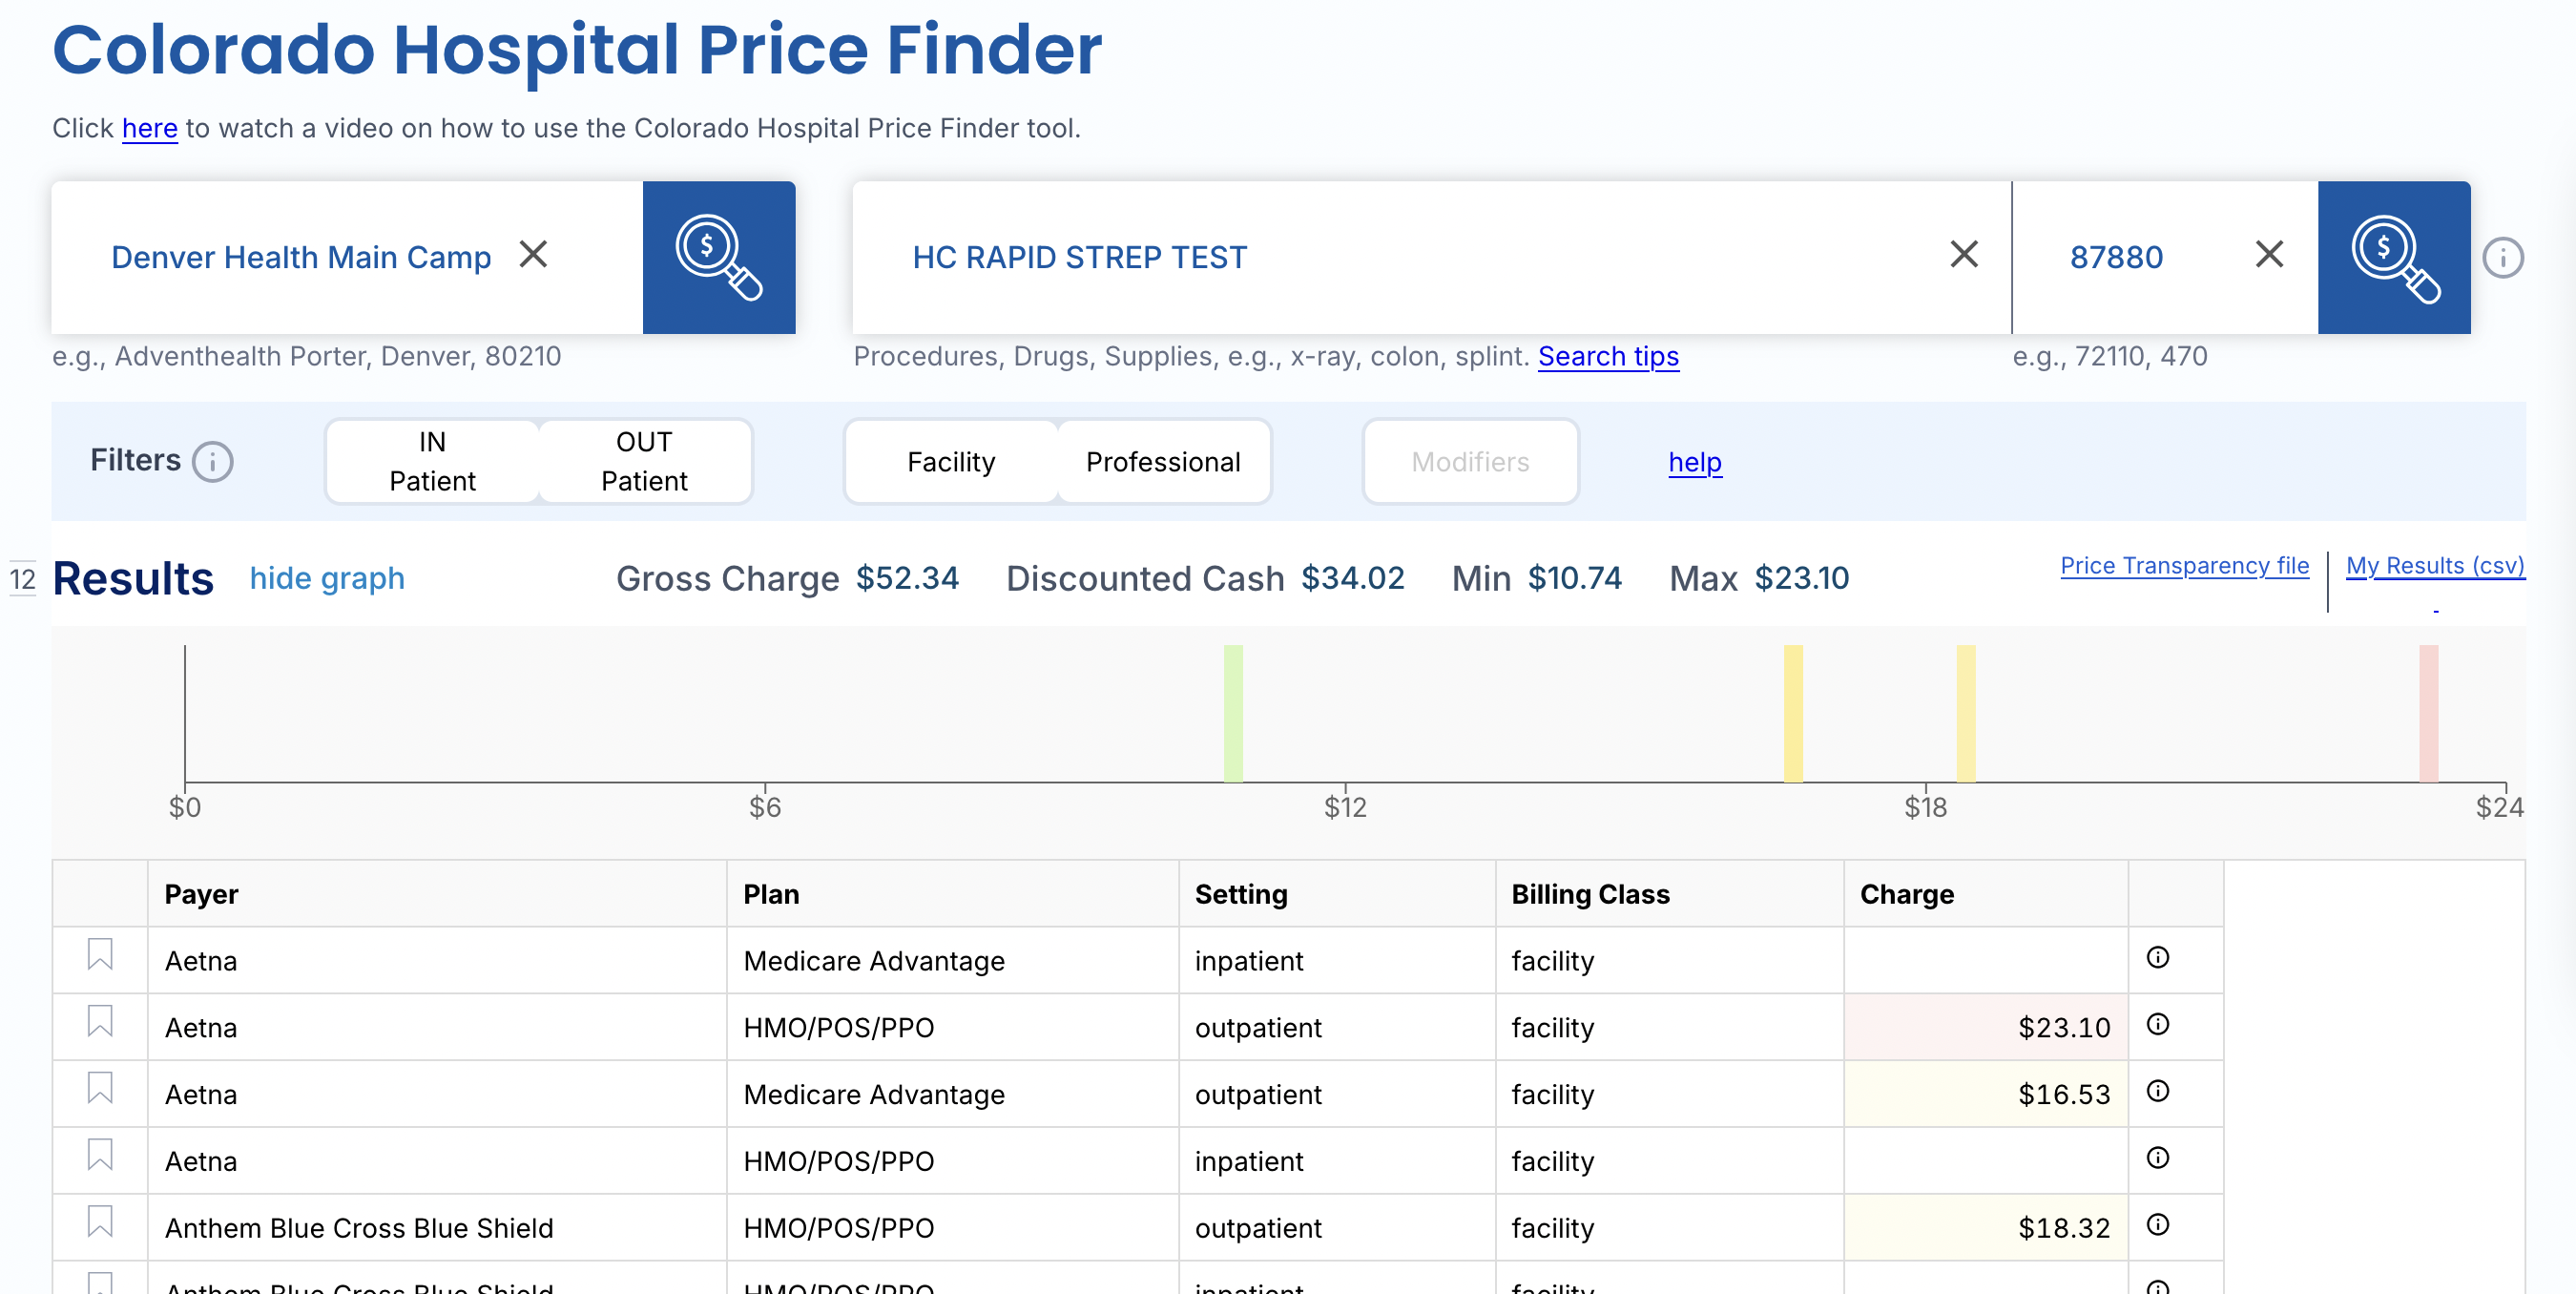Click info icon right of code search
This screenshot has width=2576, height=1294.
click(x=2502, y=258)
